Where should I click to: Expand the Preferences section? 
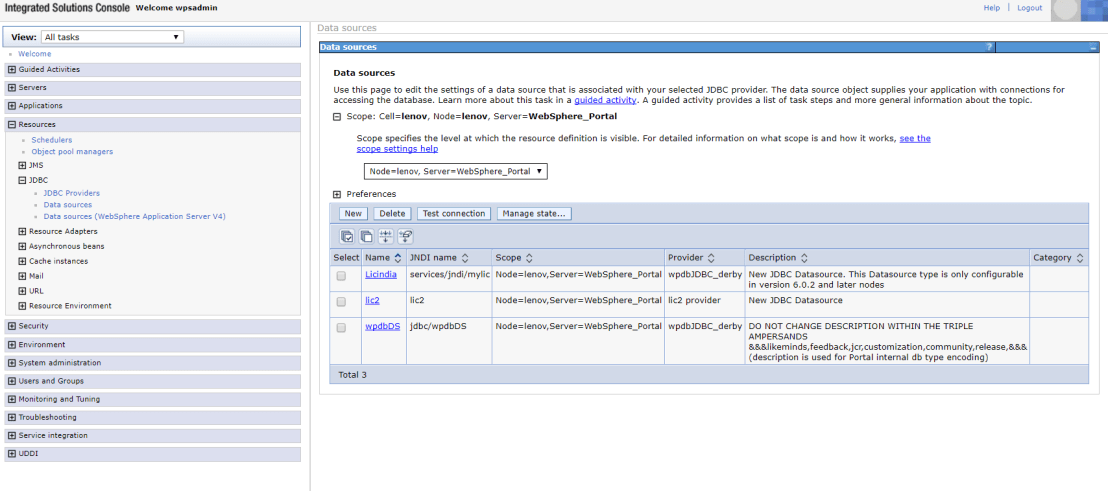coord(337,194)
